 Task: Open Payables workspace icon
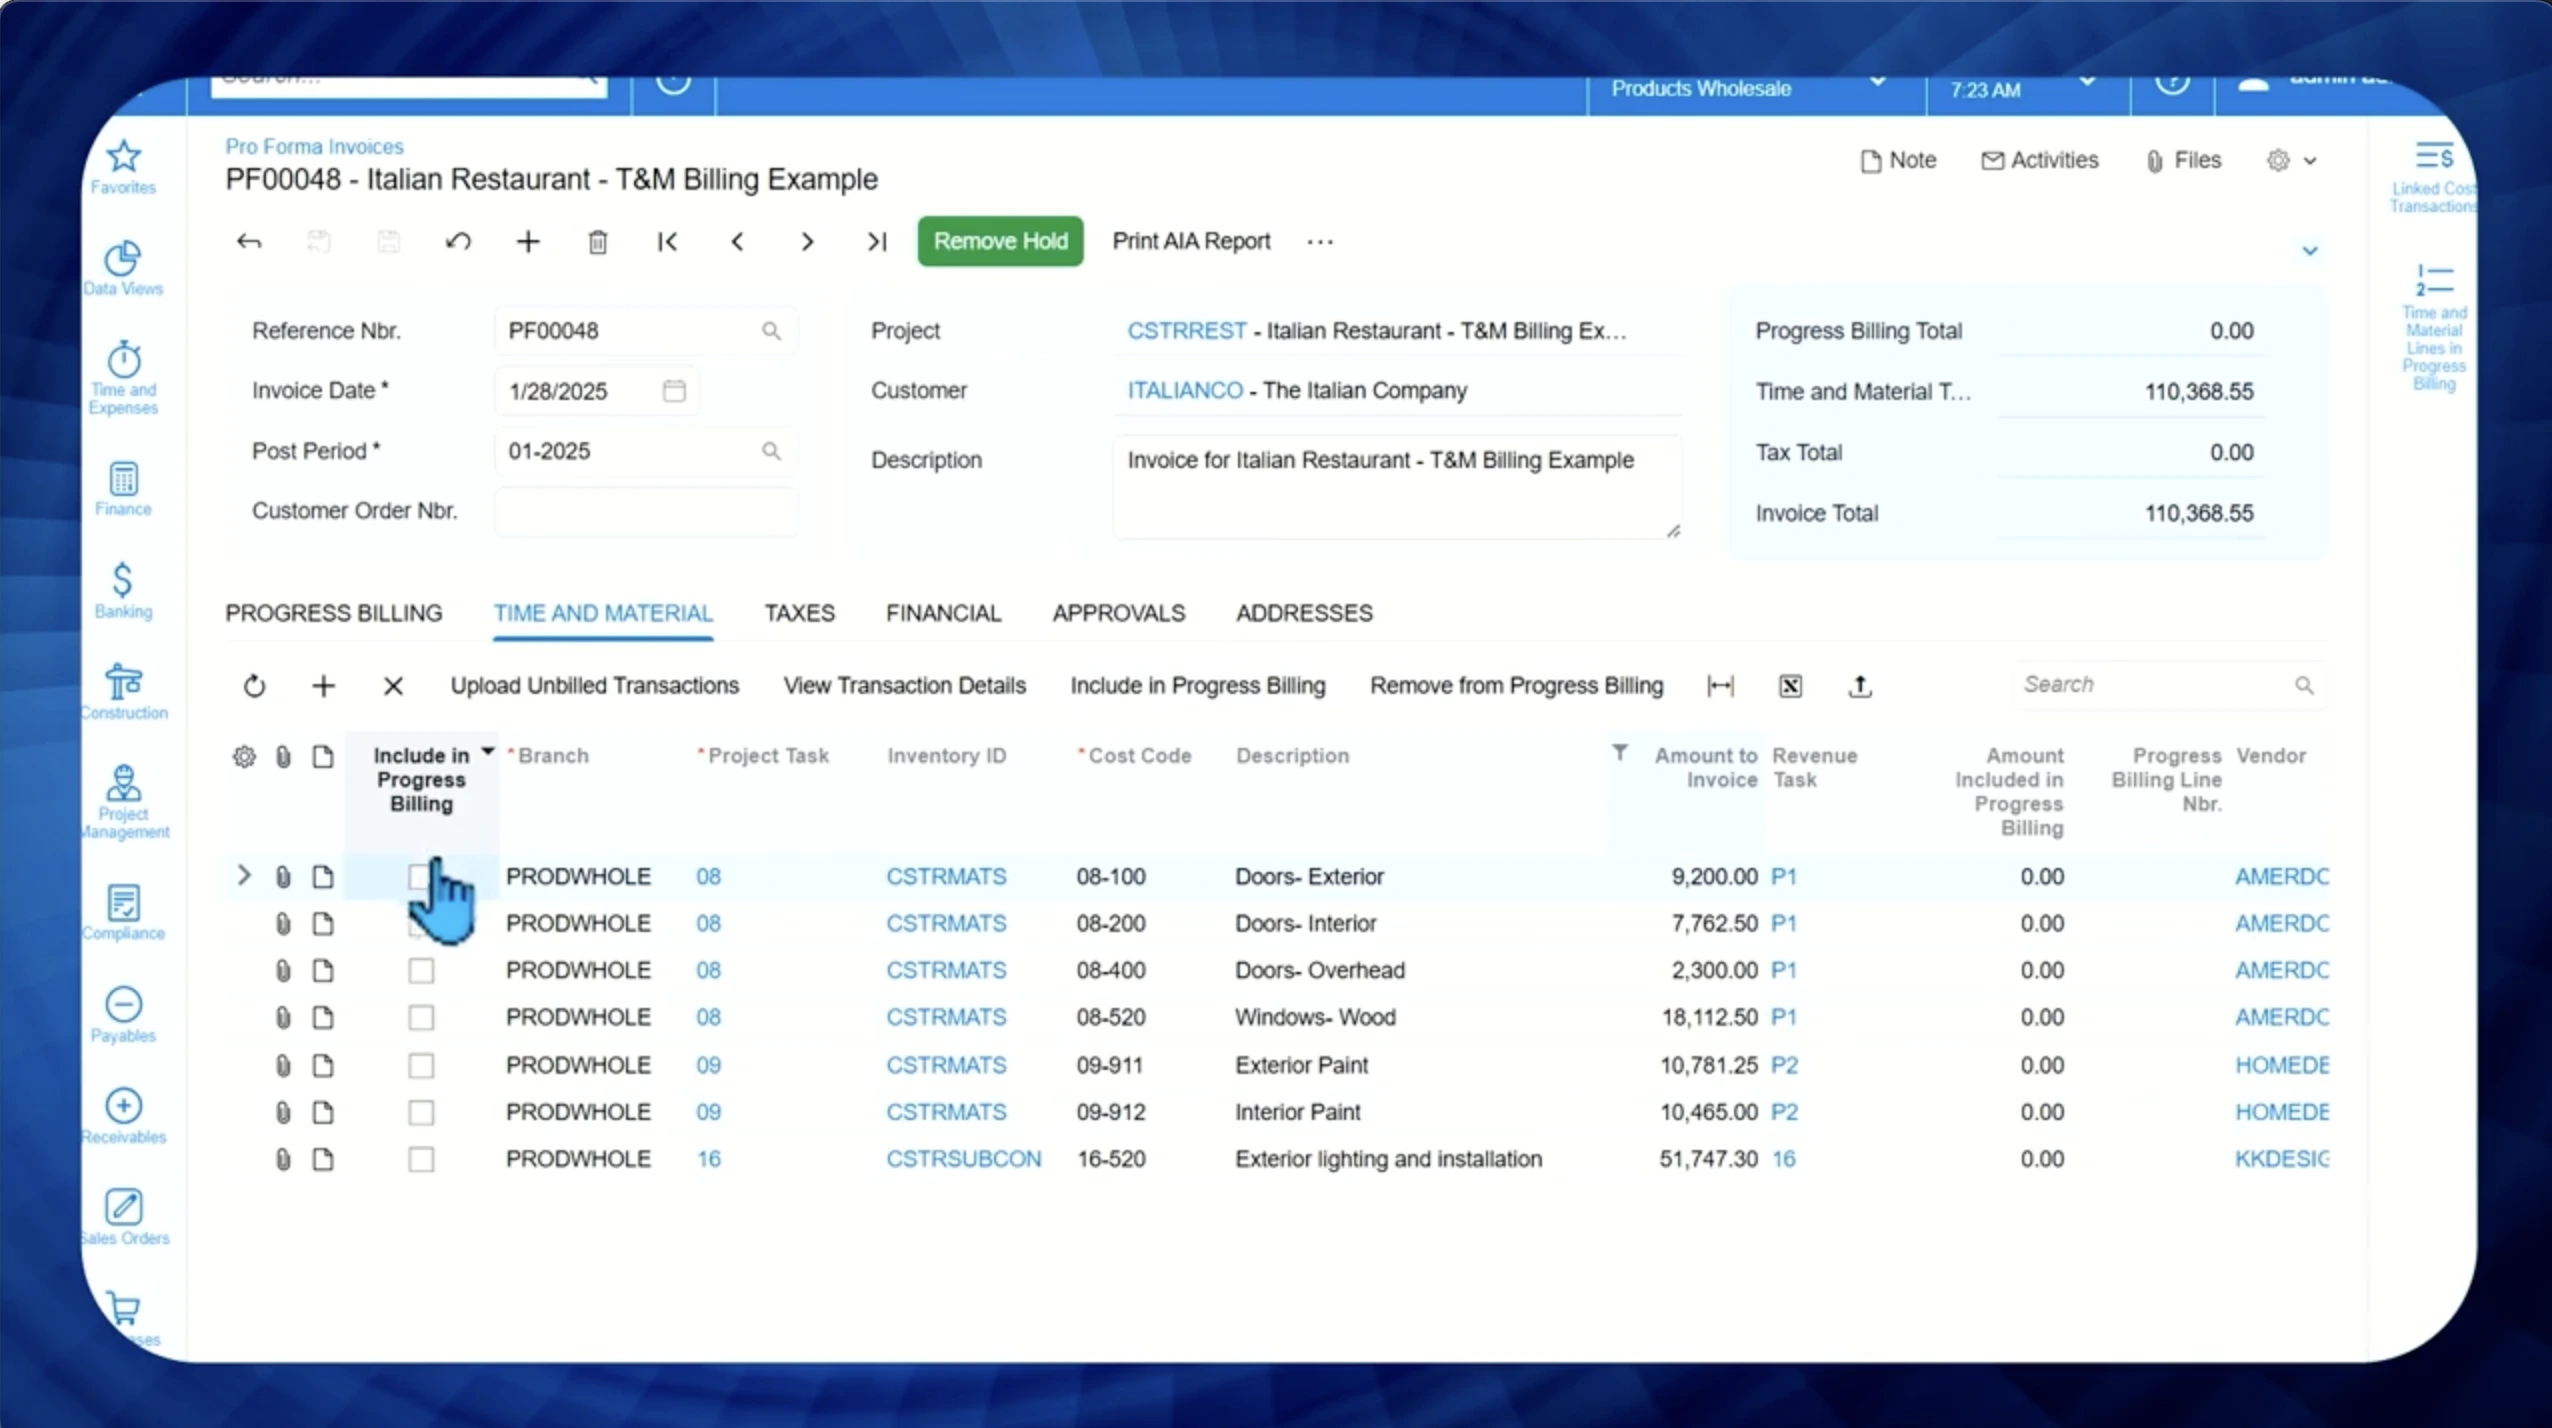tap(123, 1014)
